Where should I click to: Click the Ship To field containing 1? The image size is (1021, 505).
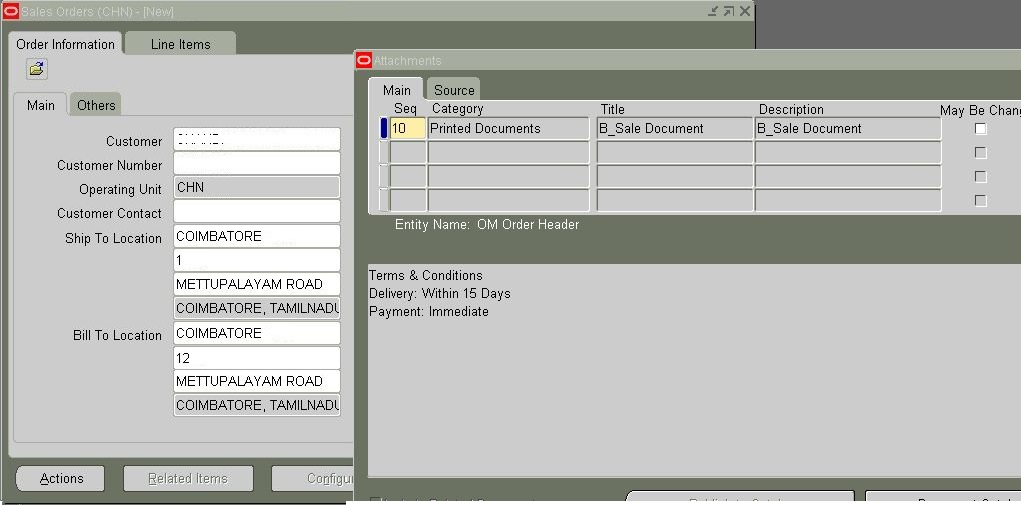pos(257,260)
